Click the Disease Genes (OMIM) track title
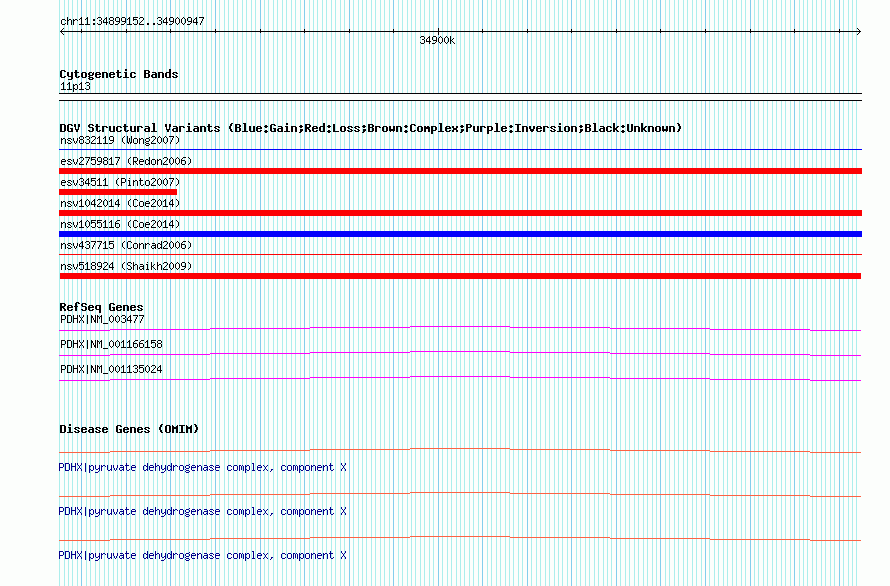Viewport: 890px width, 586px height. click(129, 429)
